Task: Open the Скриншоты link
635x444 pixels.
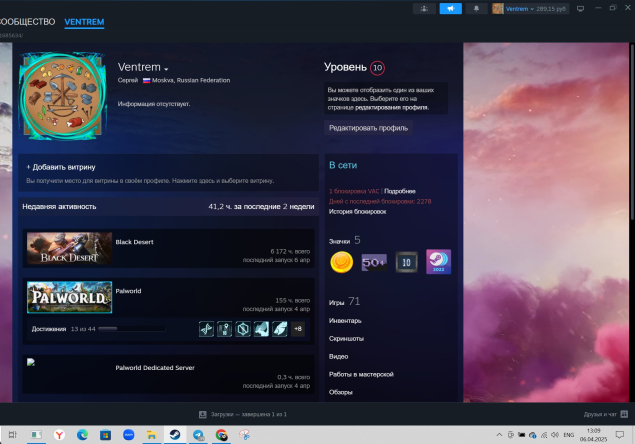Action: 346,339
